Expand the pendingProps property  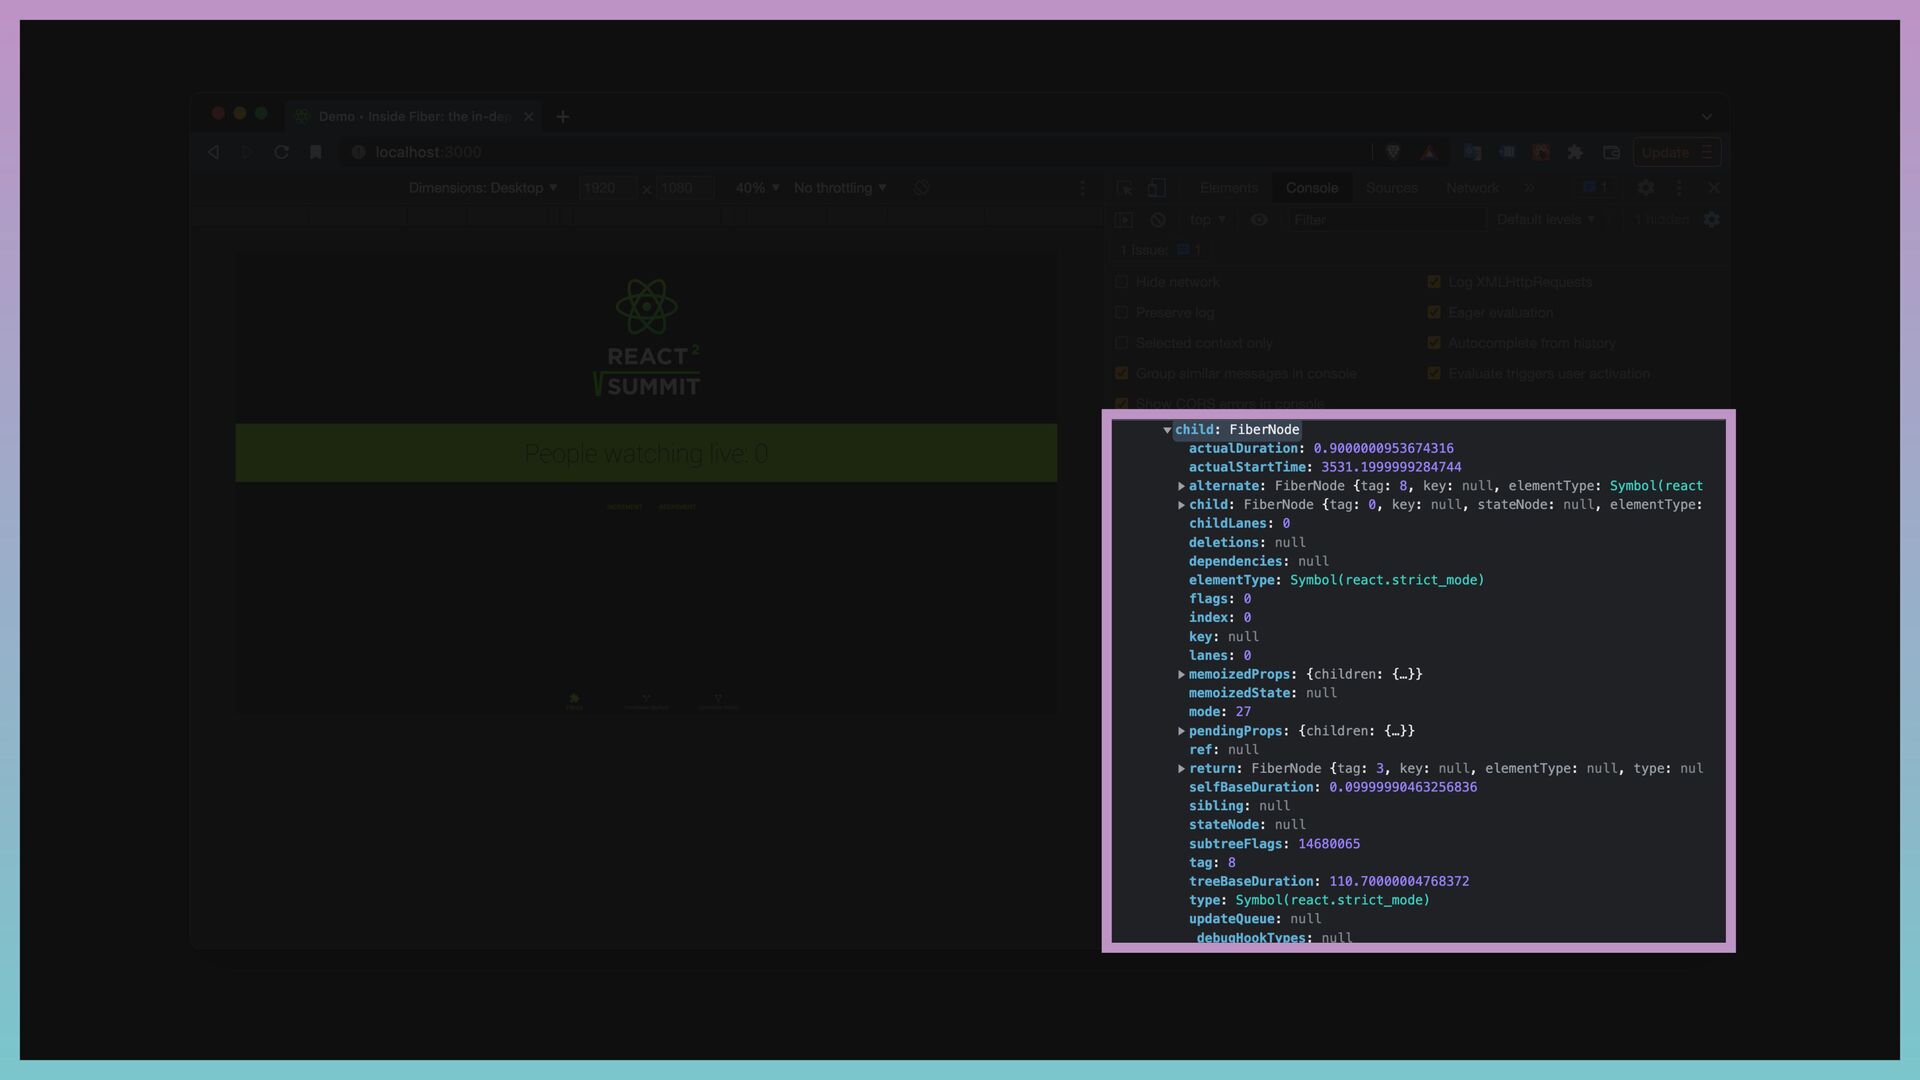click(1181, 731)
